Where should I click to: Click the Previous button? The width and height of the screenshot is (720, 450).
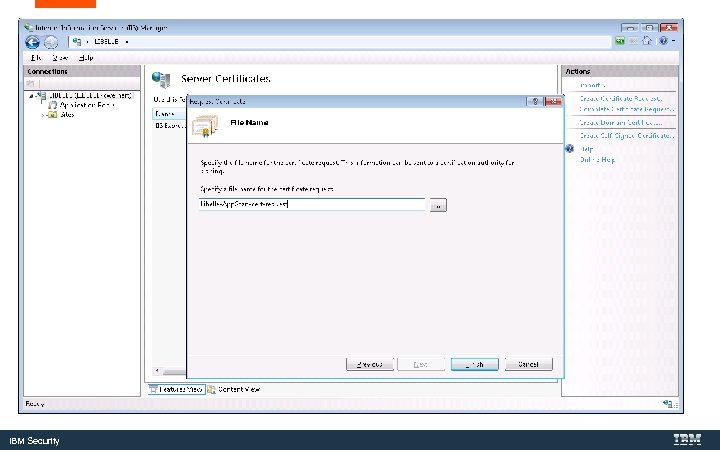pos(370,364)
